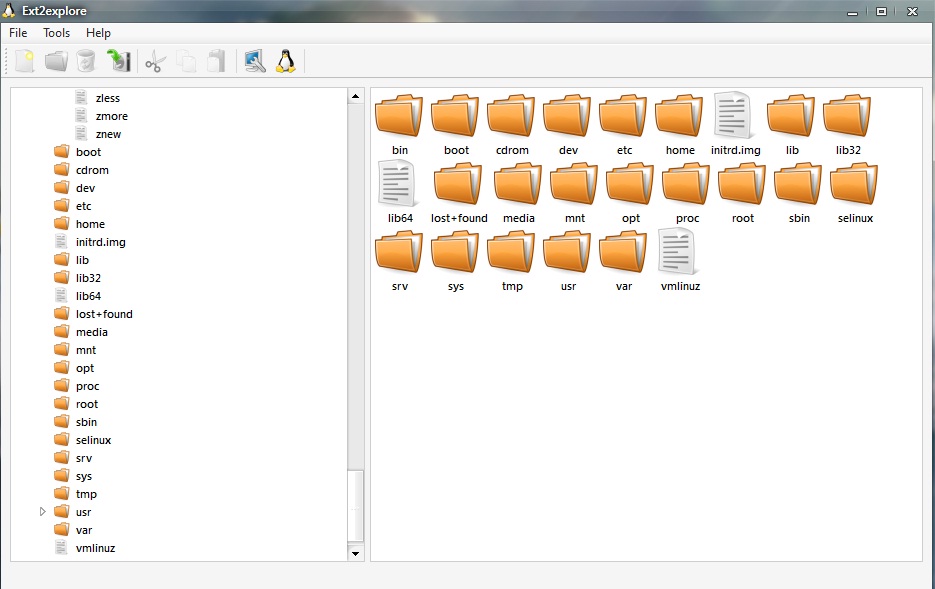
Task: Select zless in the directory tree
Action: 108,97
